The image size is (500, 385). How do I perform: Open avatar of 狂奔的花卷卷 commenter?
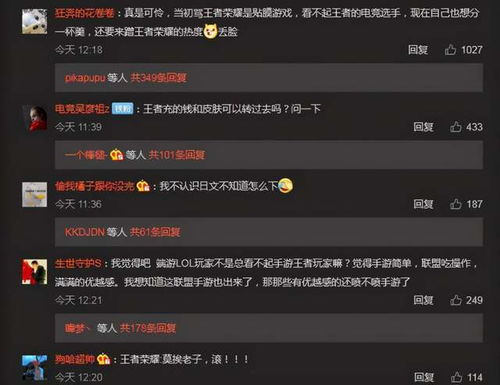[34, 21]
